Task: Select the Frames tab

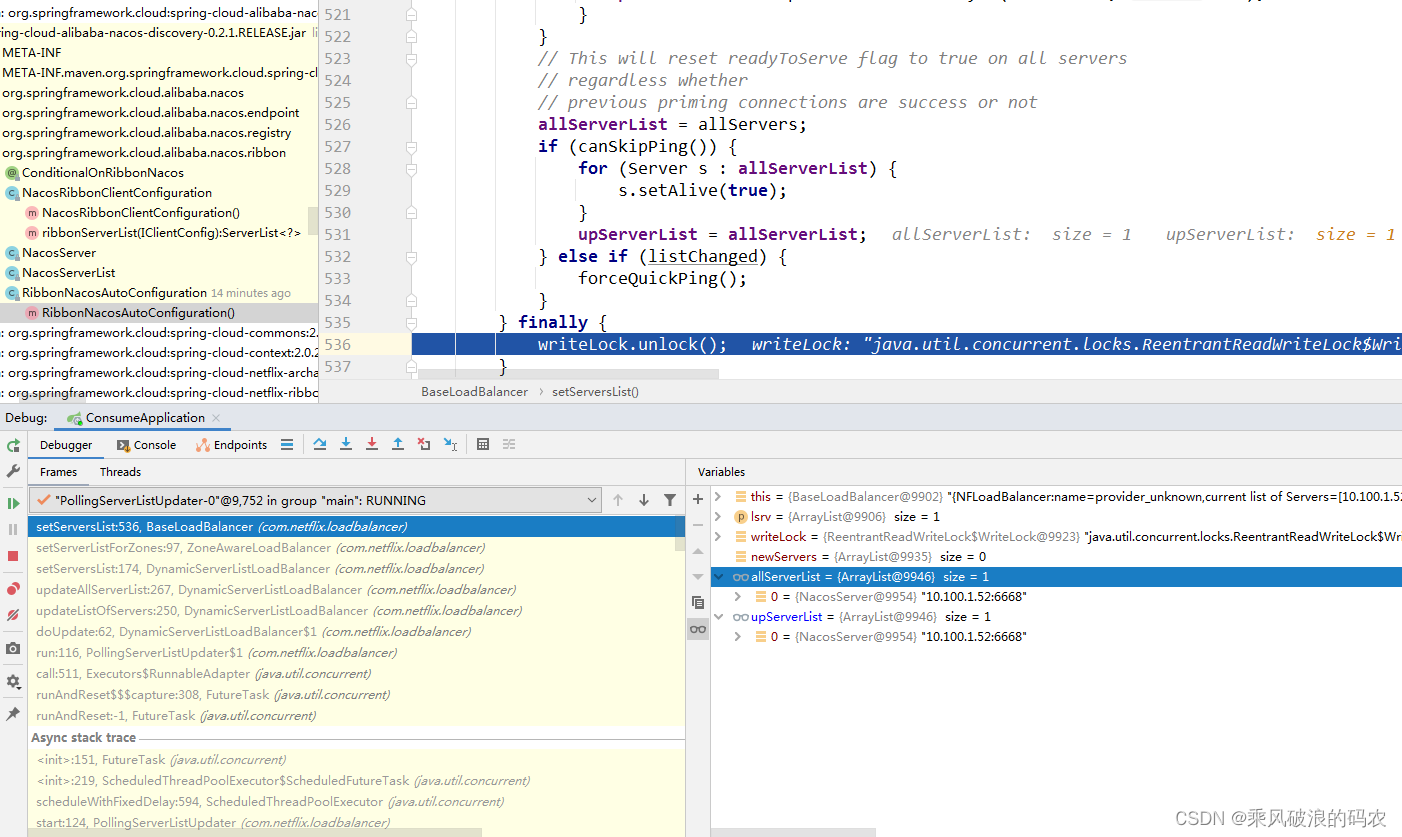Action: [59, 472]
